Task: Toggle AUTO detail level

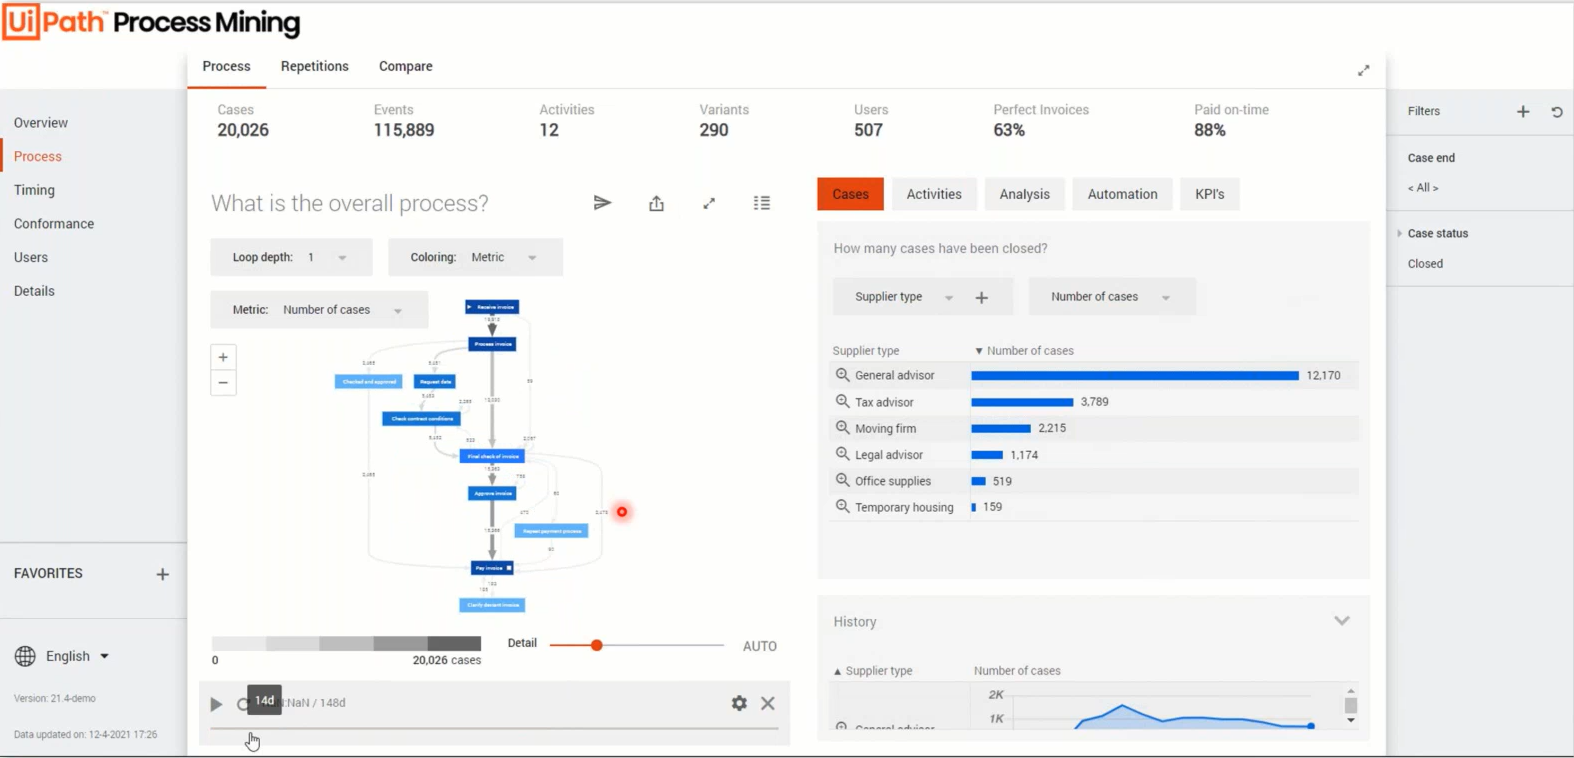Action: [x=759, y=646]
